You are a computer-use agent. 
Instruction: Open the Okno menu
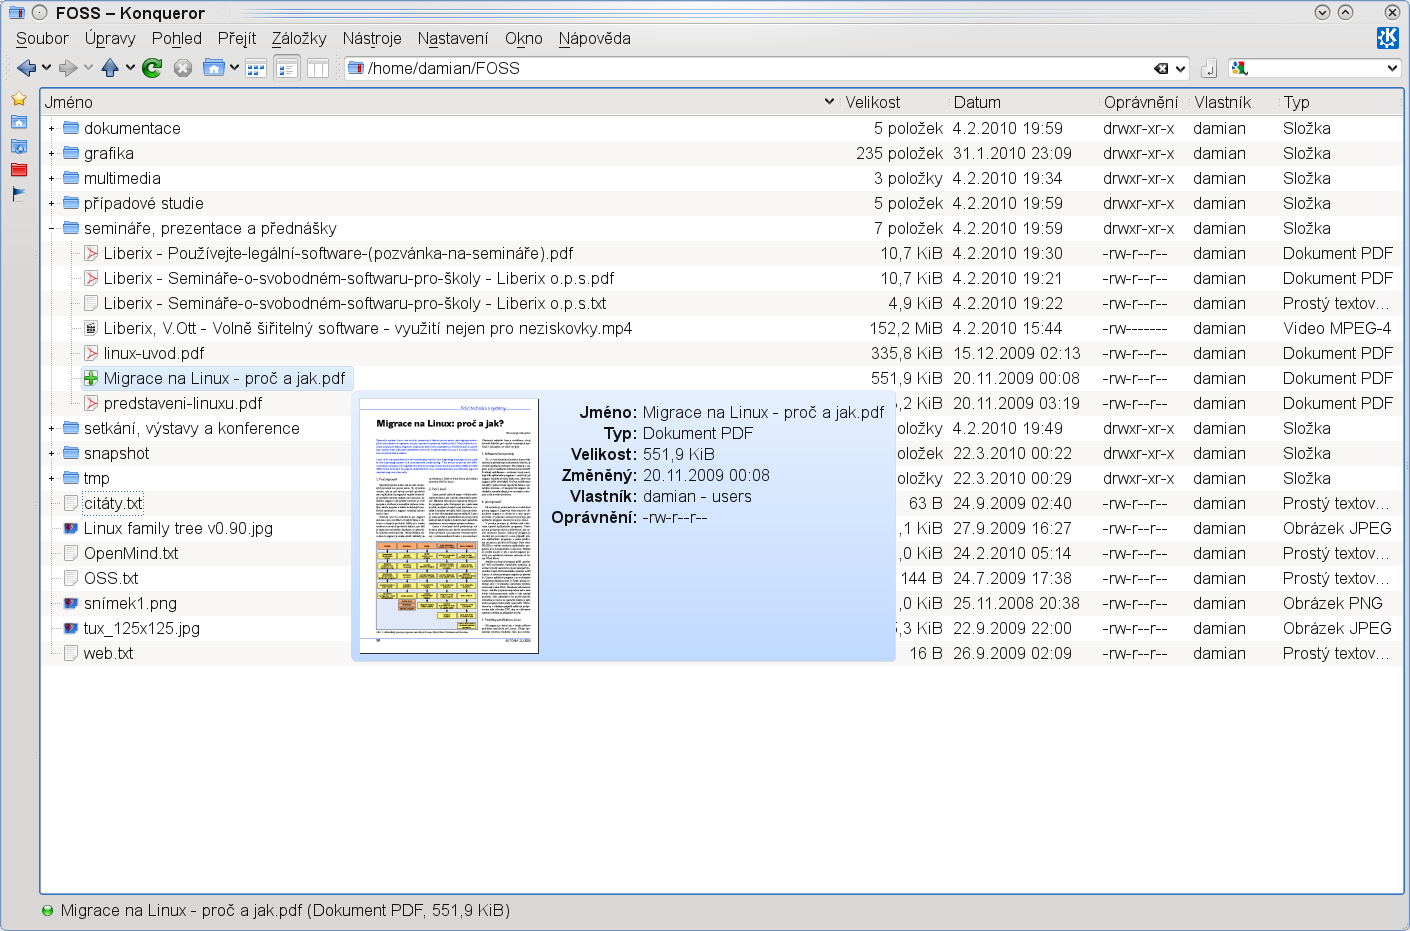point(524,38)
